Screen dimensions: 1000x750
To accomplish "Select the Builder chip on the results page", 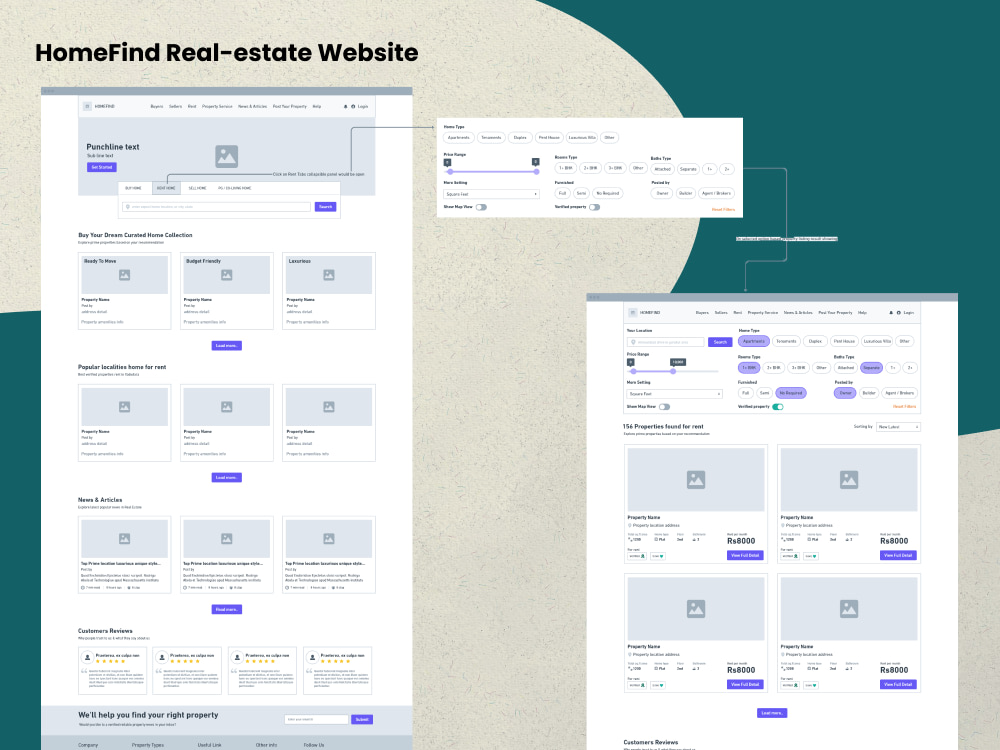I will pyautogui.click(x=869, y=393).
